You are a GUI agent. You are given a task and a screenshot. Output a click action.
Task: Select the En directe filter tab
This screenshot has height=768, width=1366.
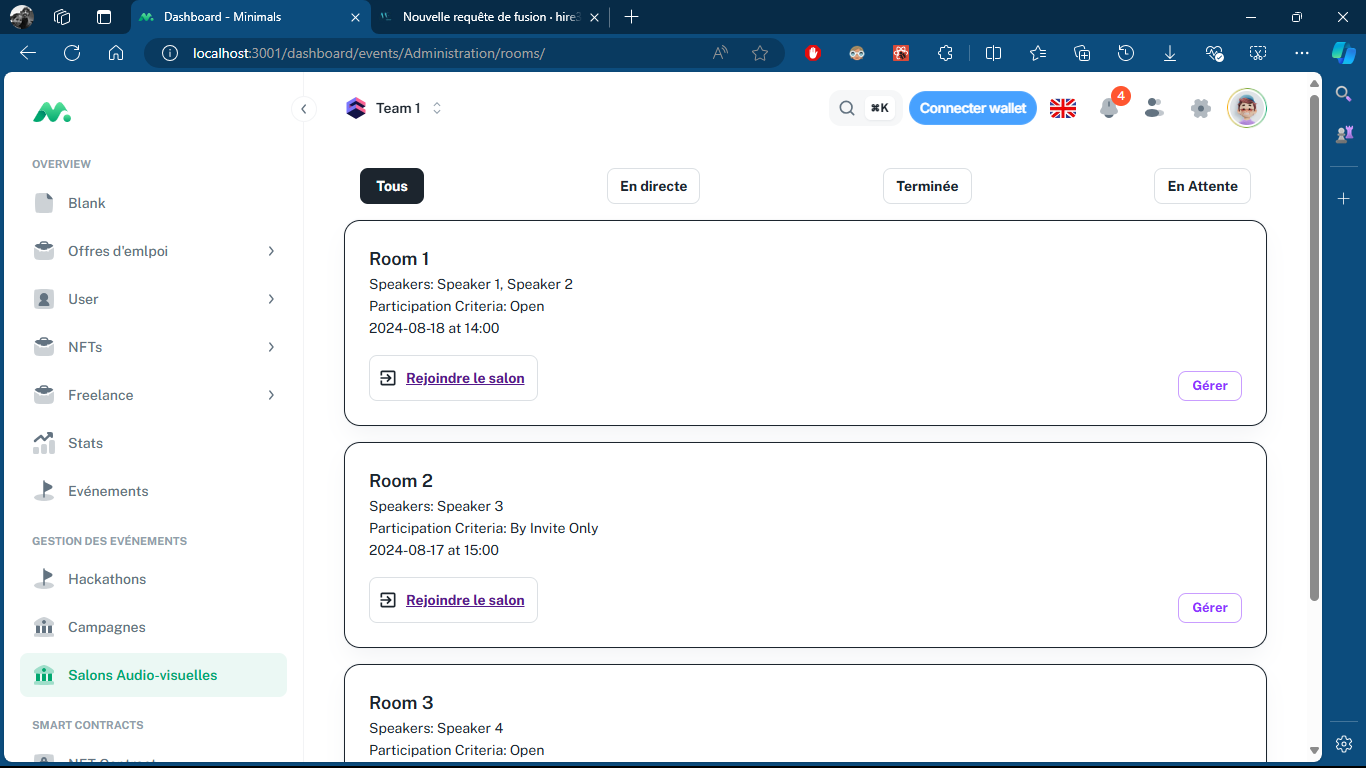click(x=653, y=186)
